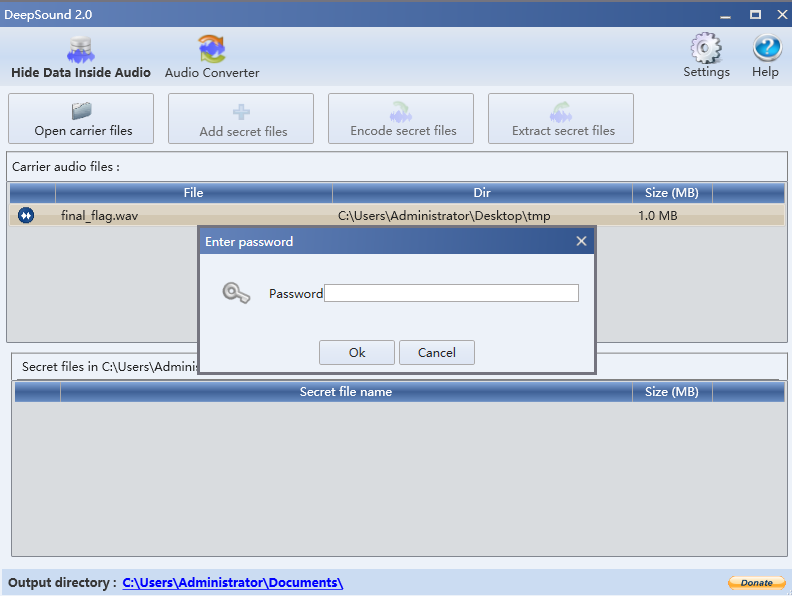Close the DeepSound 2.0 window
Viewport: 792px width, 596px height.
click(782, 15)
